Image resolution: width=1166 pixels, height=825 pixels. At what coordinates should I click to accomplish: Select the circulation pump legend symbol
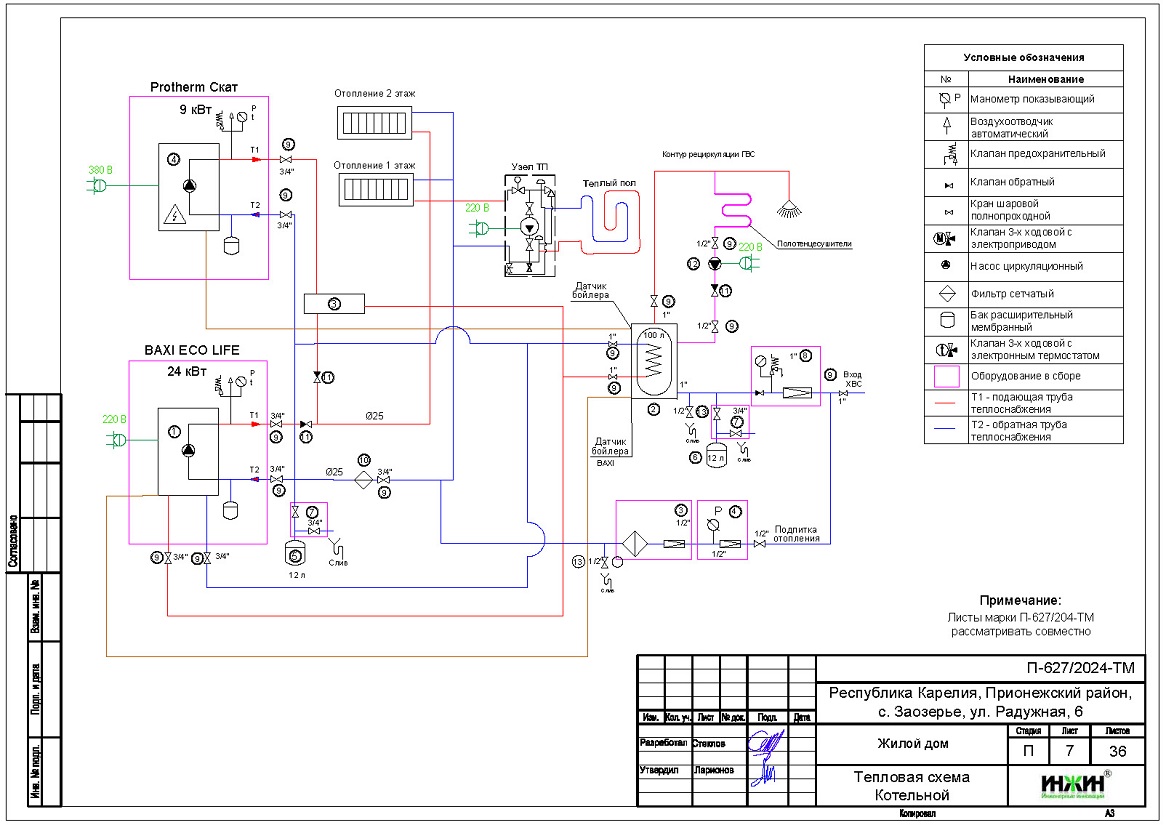[x=945, y=267]
